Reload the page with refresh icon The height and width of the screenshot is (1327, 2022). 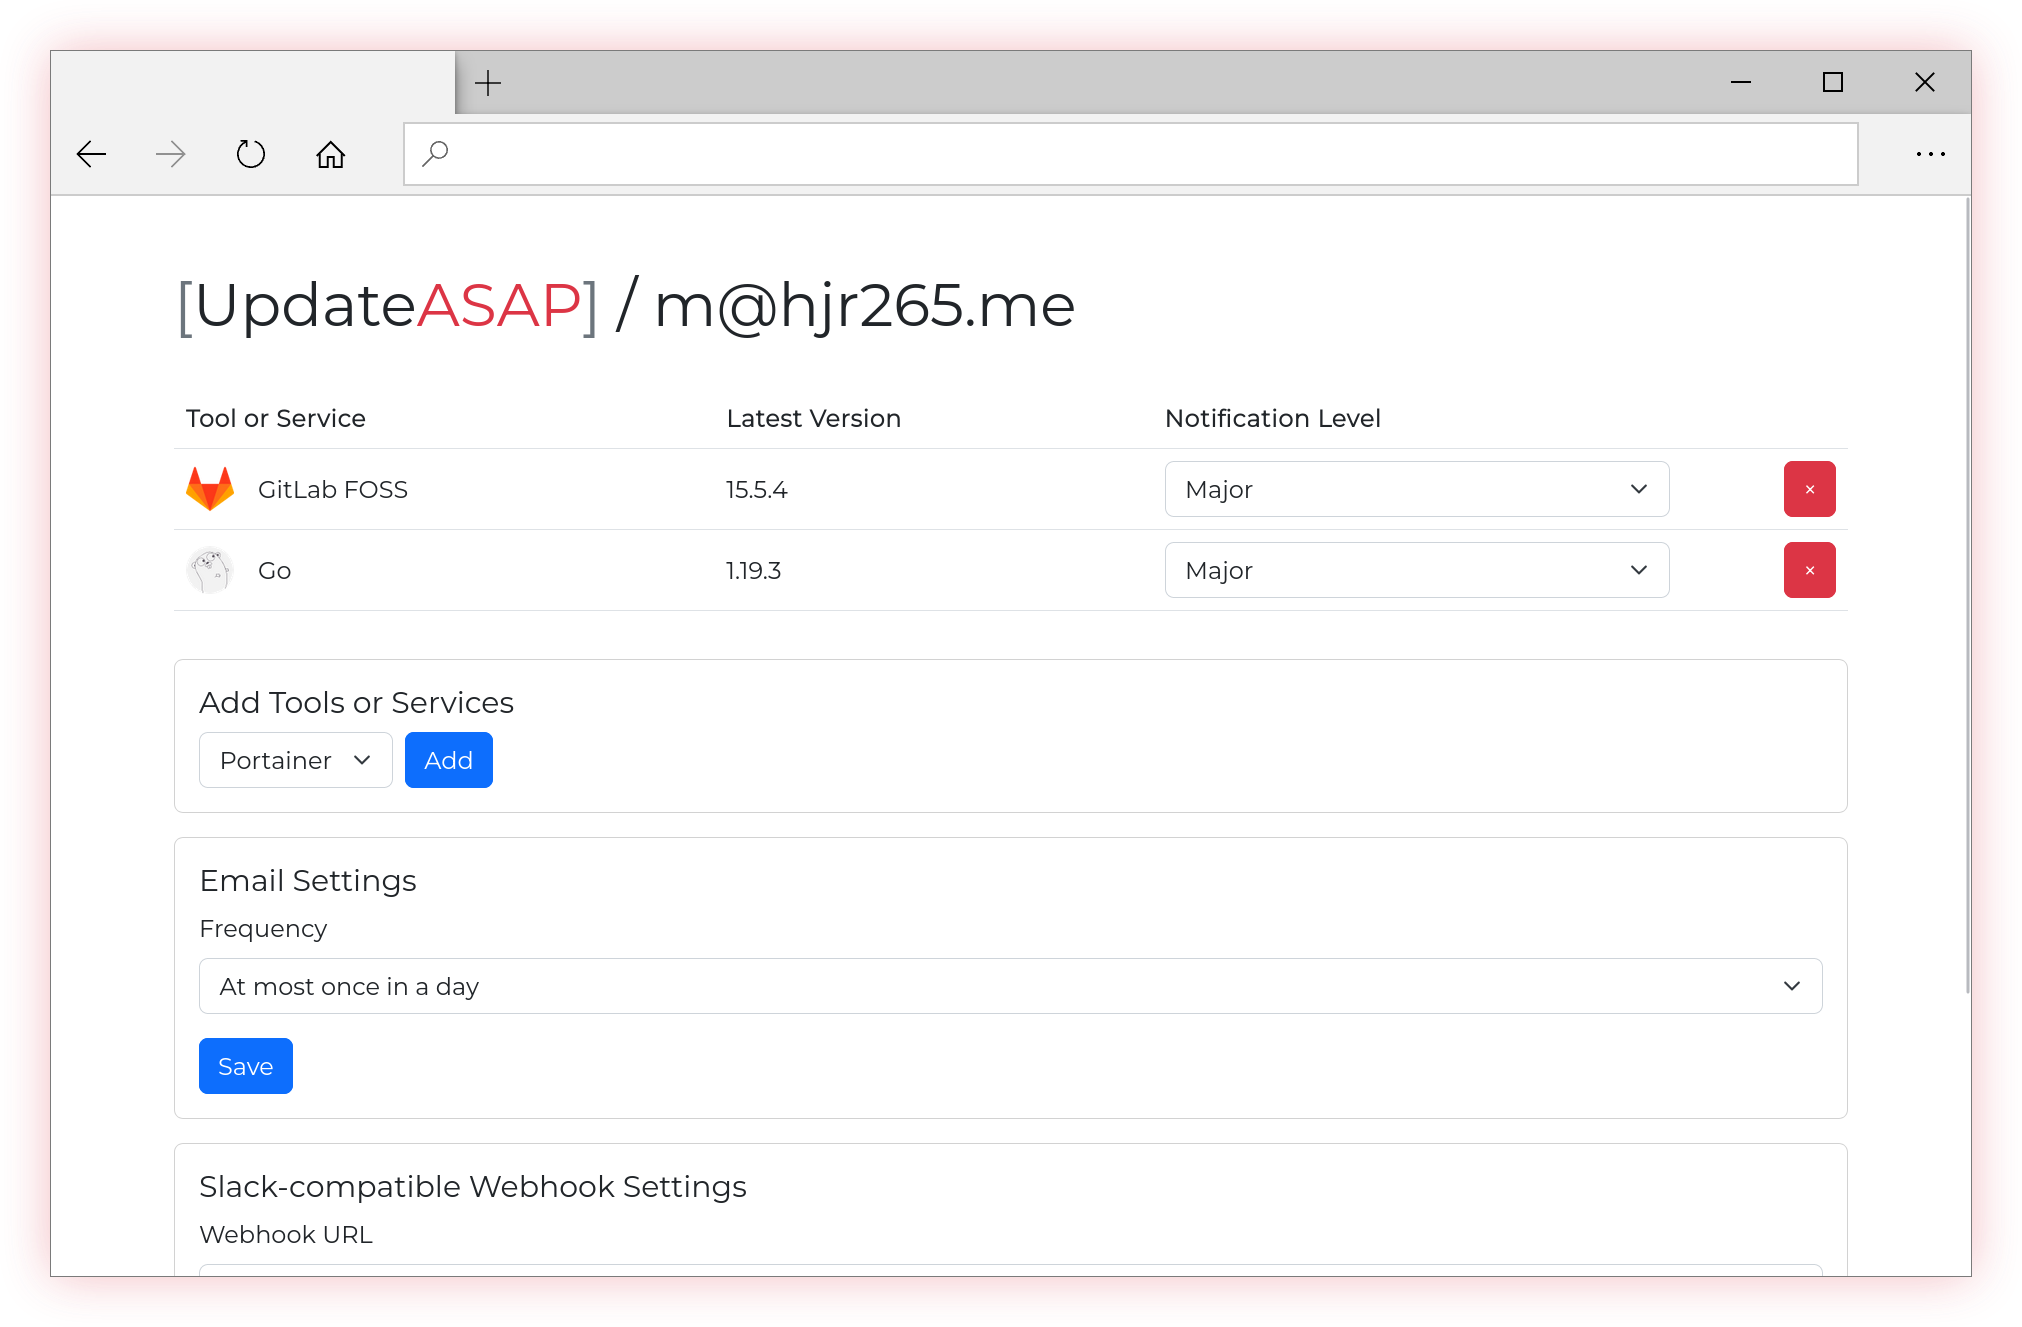click(x=251, y=154)
